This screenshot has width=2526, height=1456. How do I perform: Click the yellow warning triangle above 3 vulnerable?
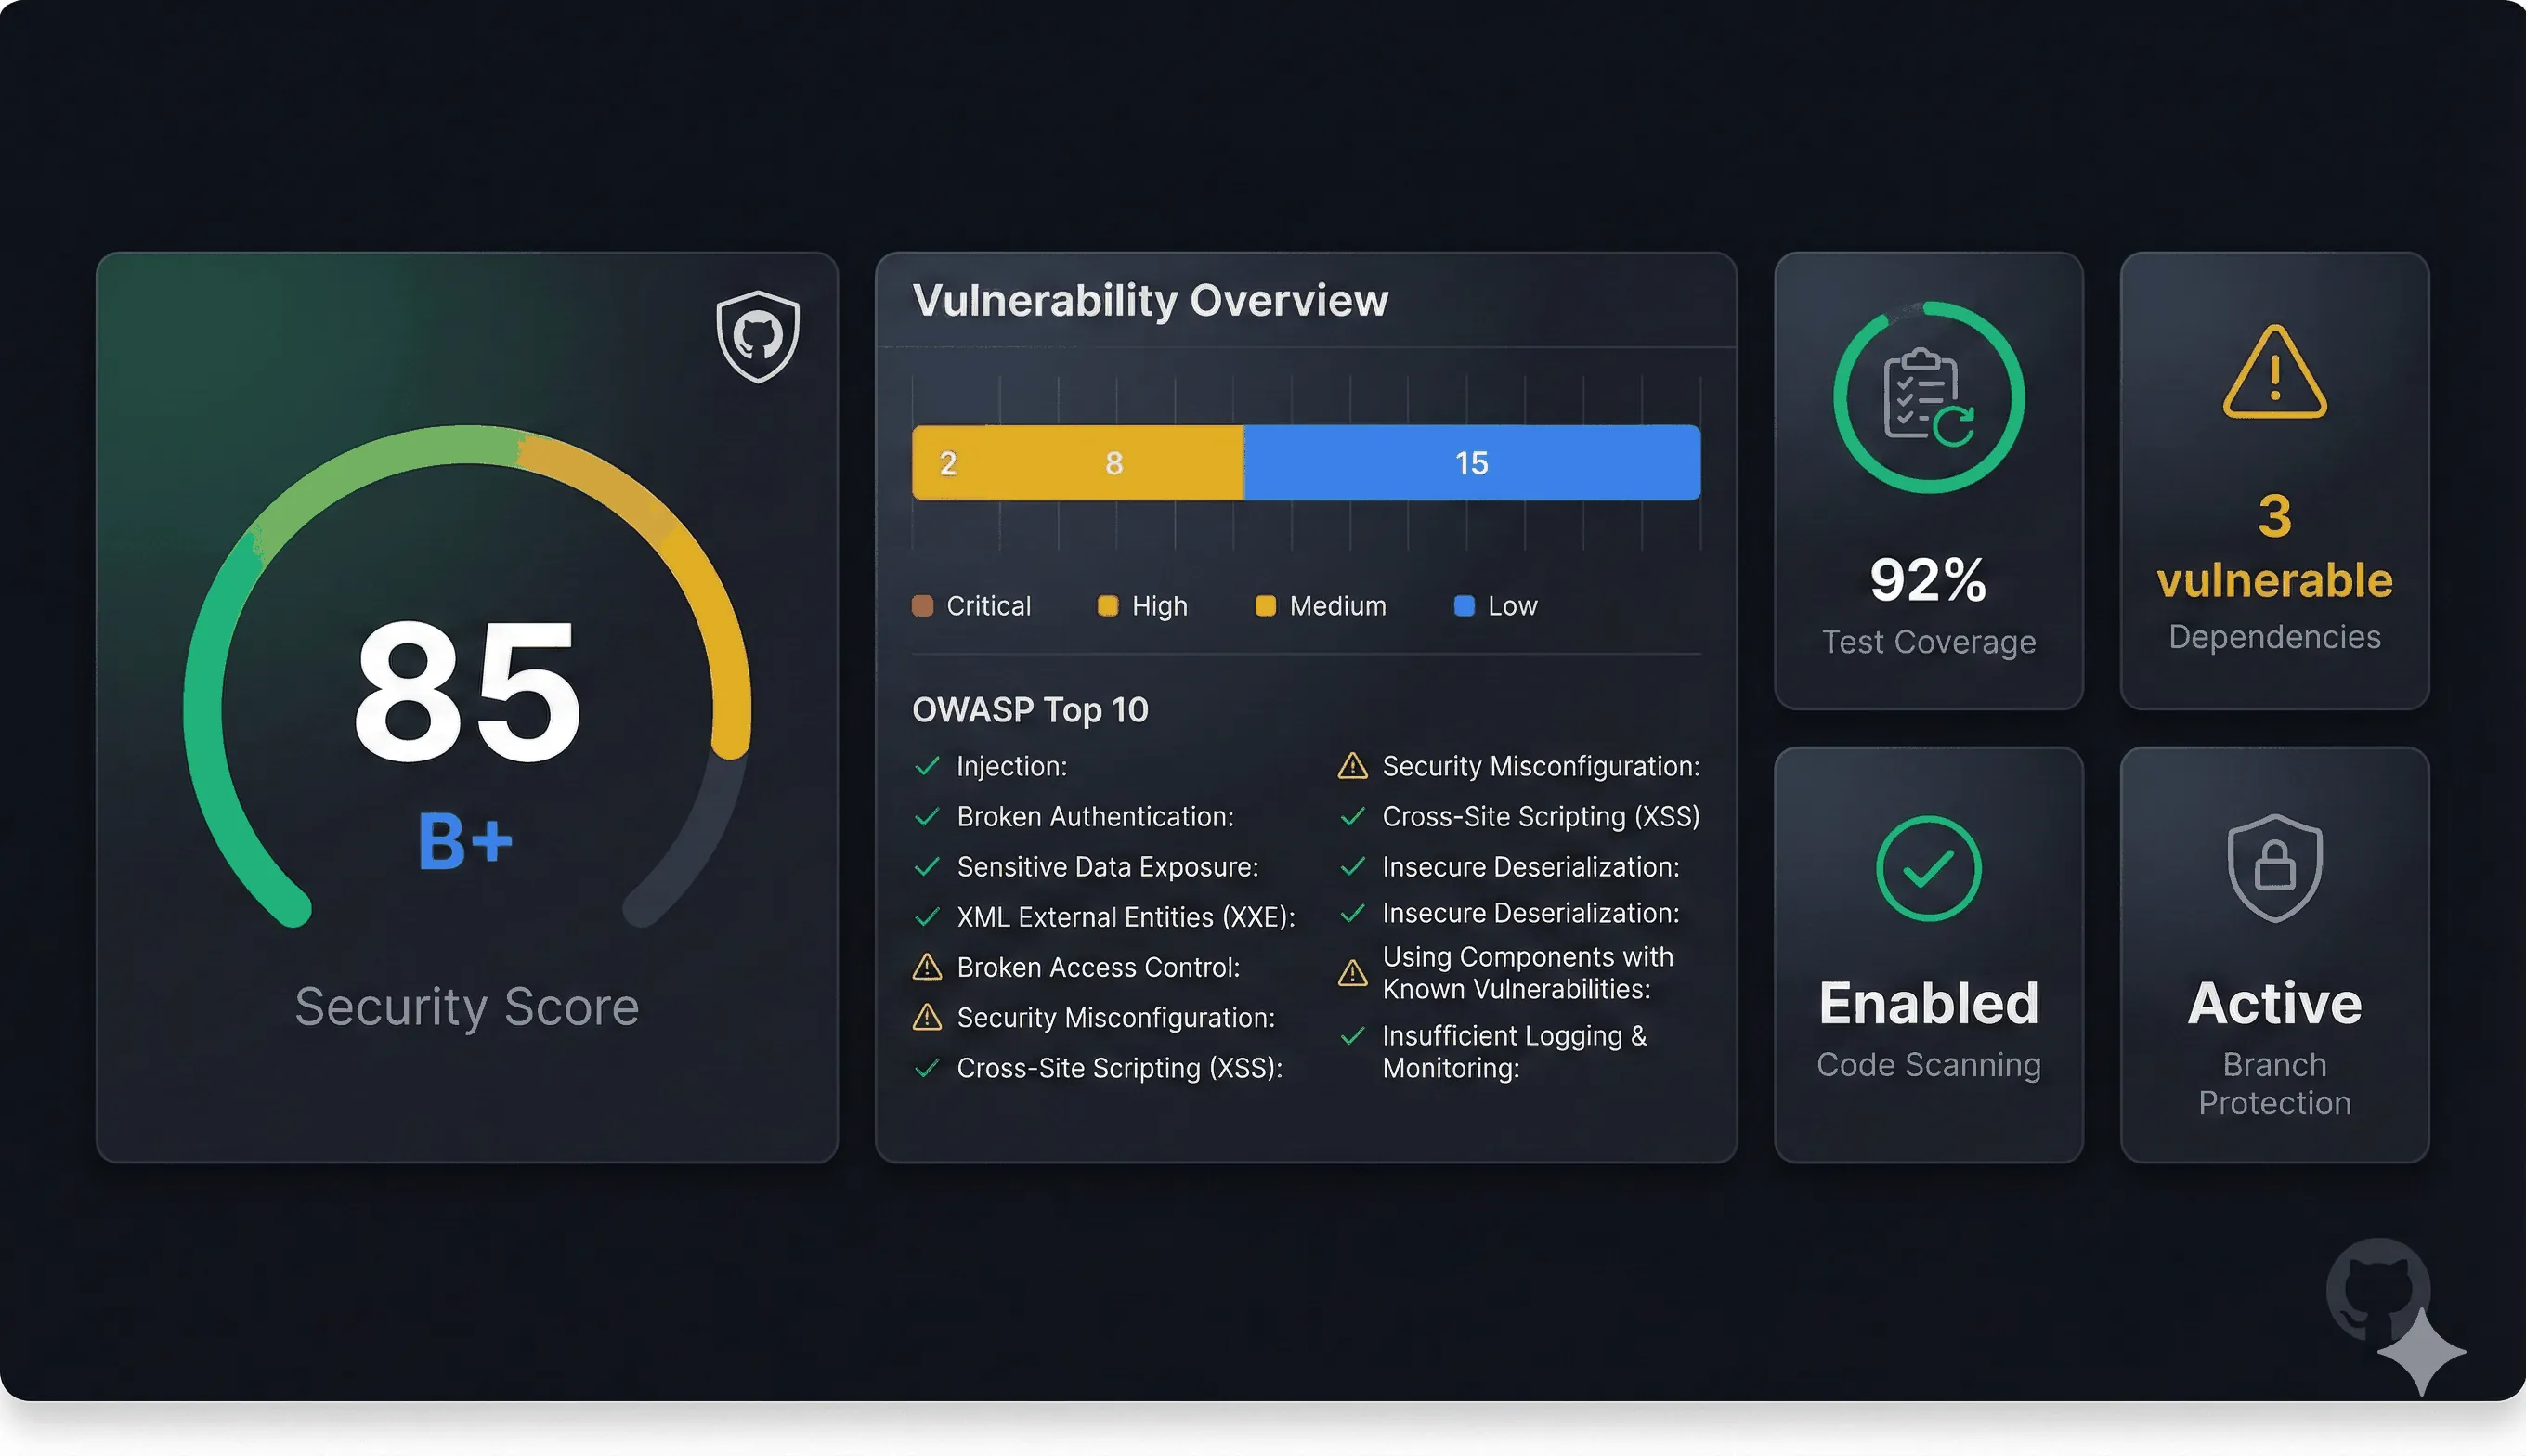(x=2275, y=372)
